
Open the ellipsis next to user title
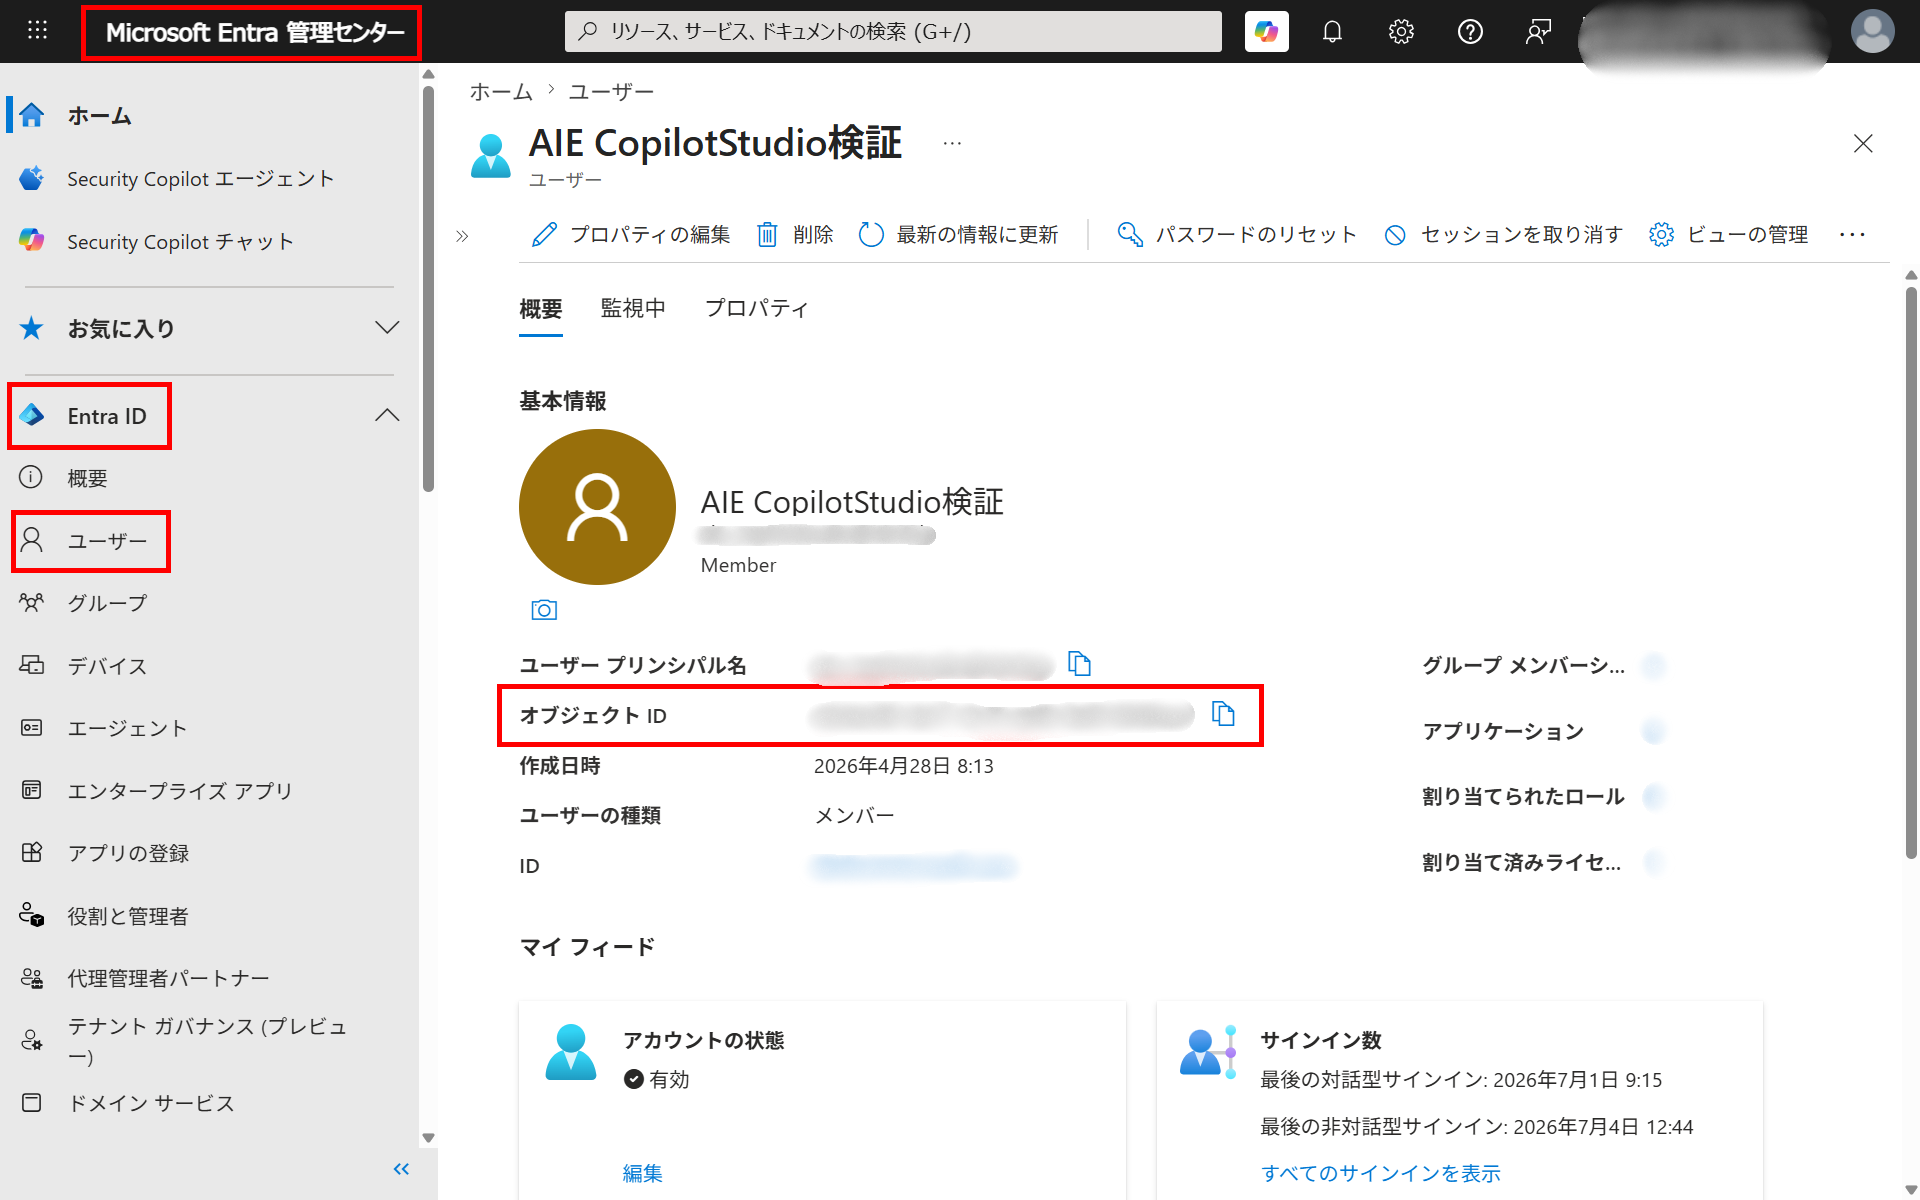click(x=952, y=144)
